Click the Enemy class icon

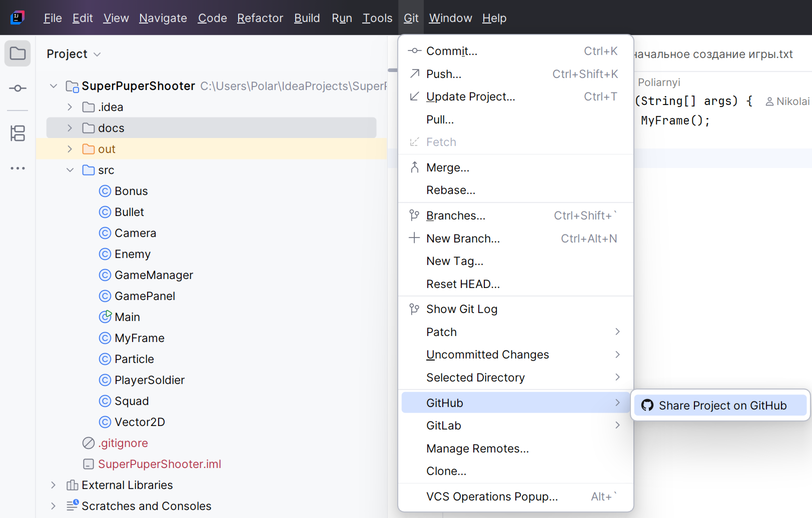tap(105, 254)
